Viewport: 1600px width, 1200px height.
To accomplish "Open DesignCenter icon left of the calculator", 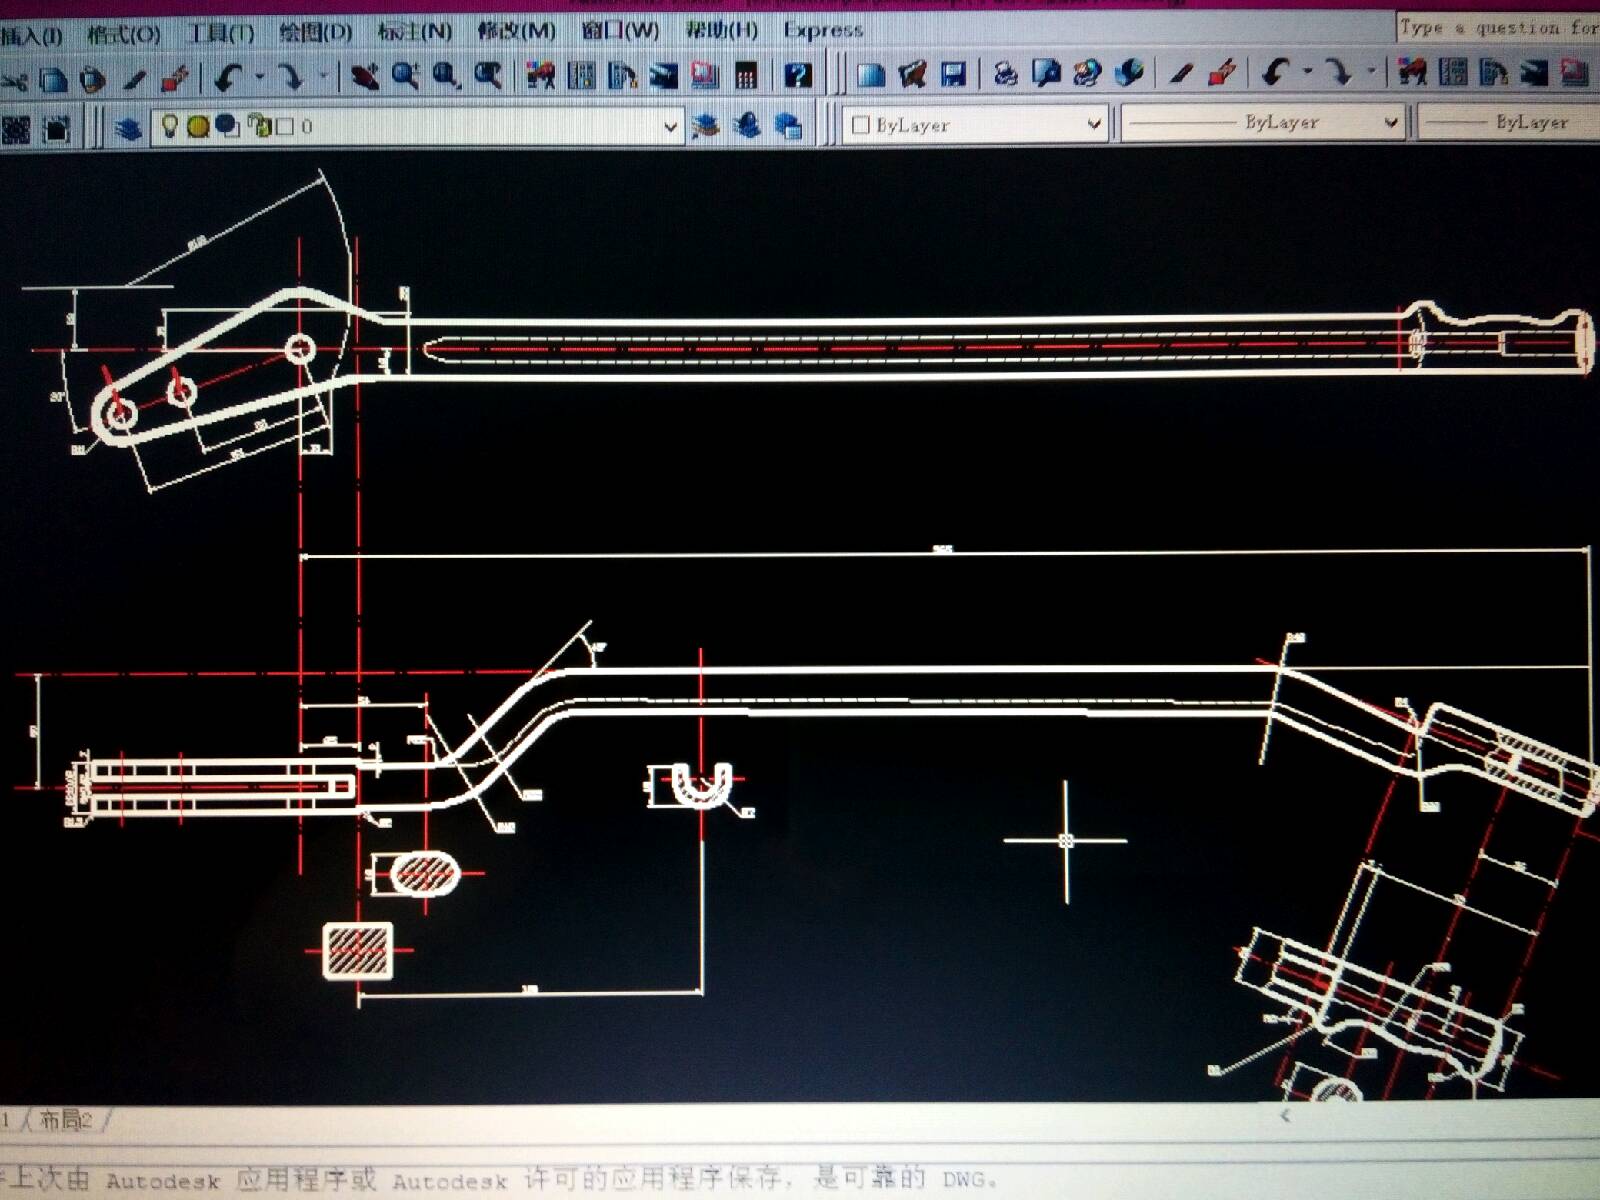I will [582, 76].
